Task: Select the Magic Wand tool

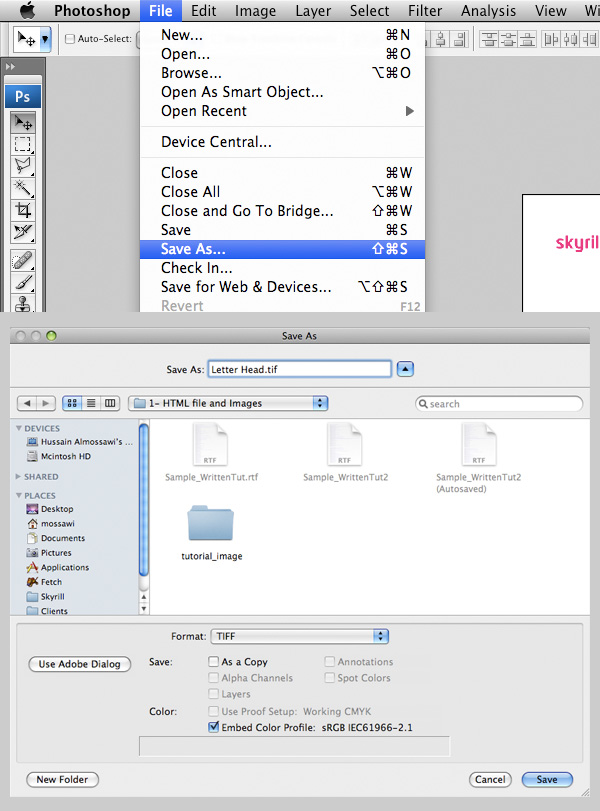Action: 23,189
